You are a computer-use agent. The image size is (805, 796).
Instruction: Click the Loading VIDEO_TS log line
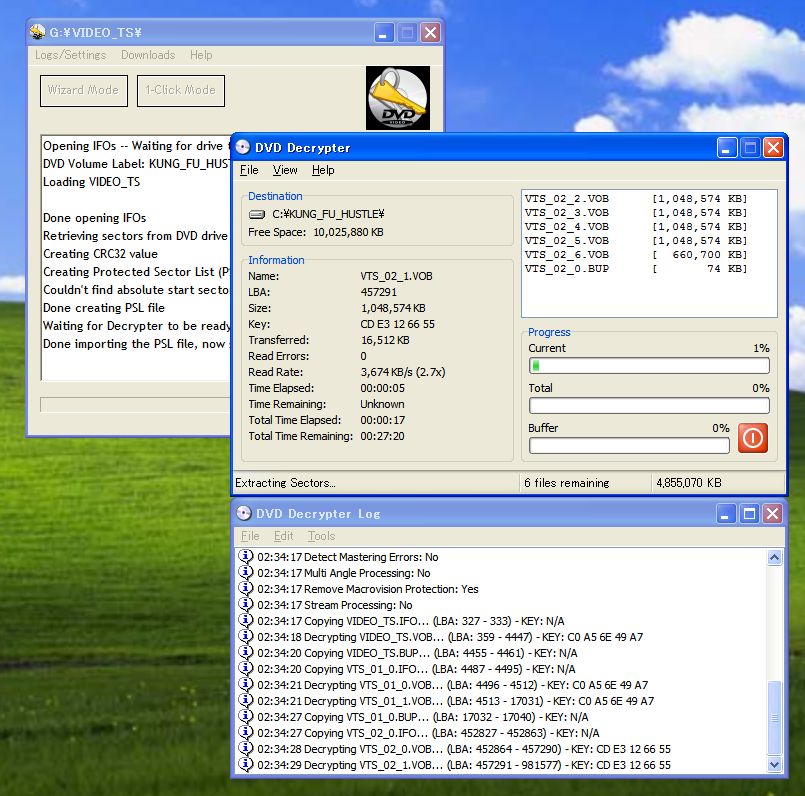click(x=91, y=182)
